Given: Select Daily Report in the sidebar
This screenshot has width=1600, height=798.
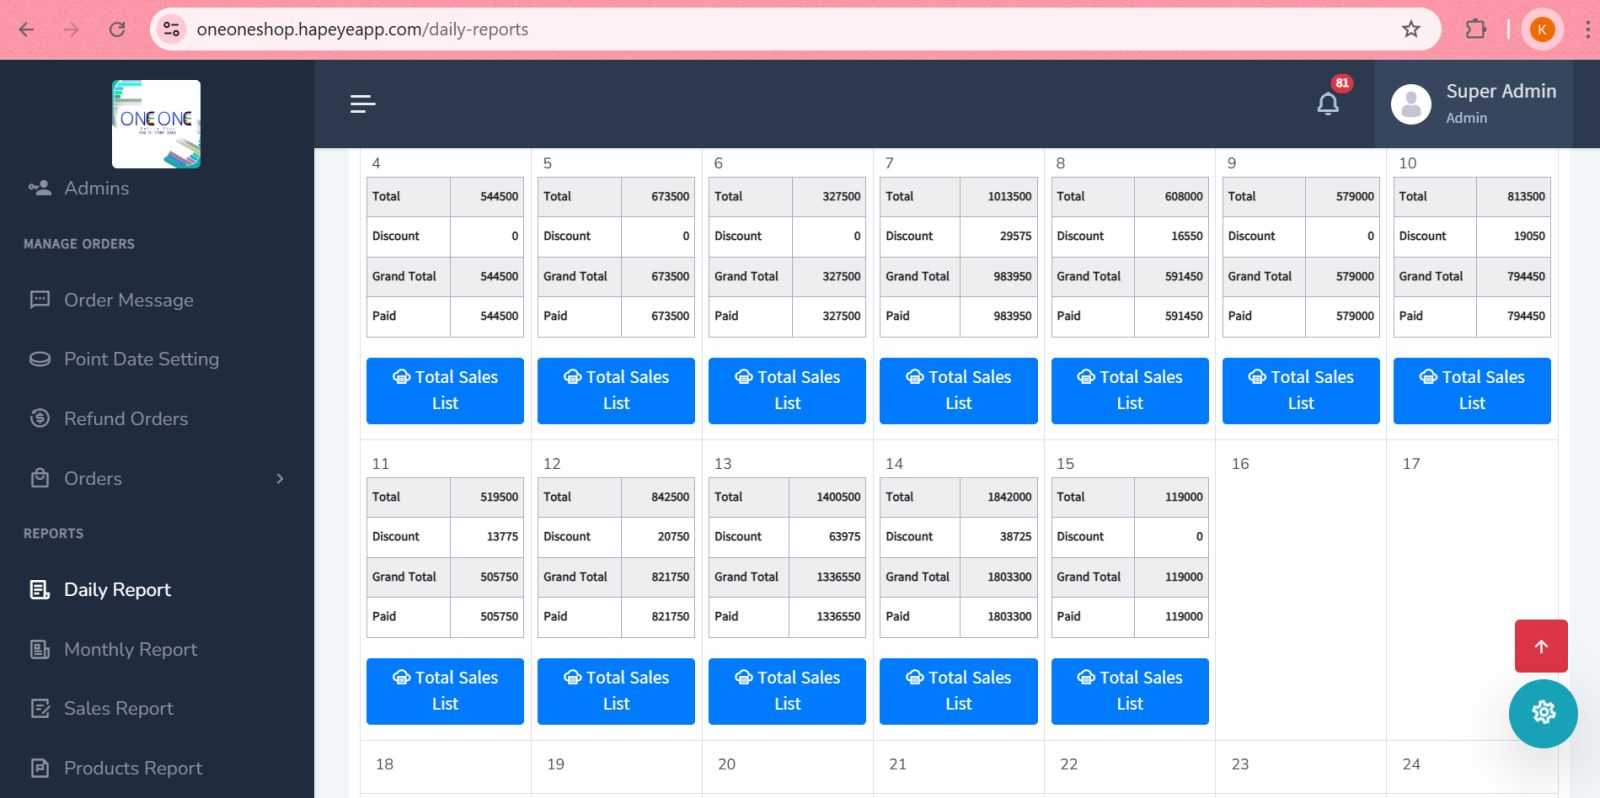Looking at the screenshot, I should 117,590.
